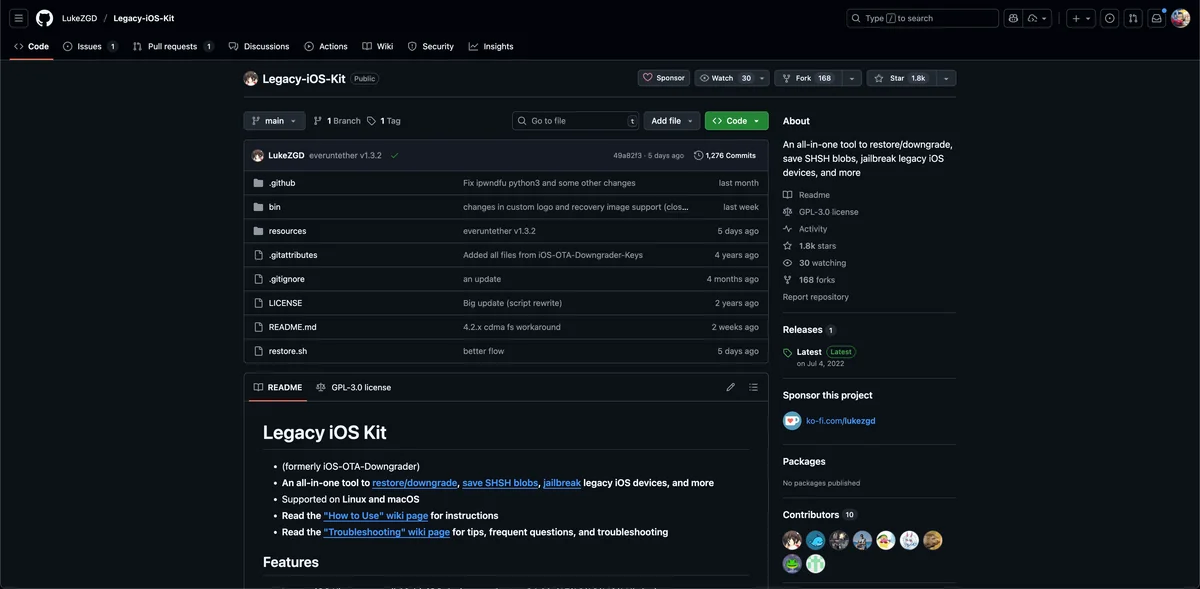
Task: Open the 1,276 Commits history link
Action: pyautogui.click(x=725, y=156)
